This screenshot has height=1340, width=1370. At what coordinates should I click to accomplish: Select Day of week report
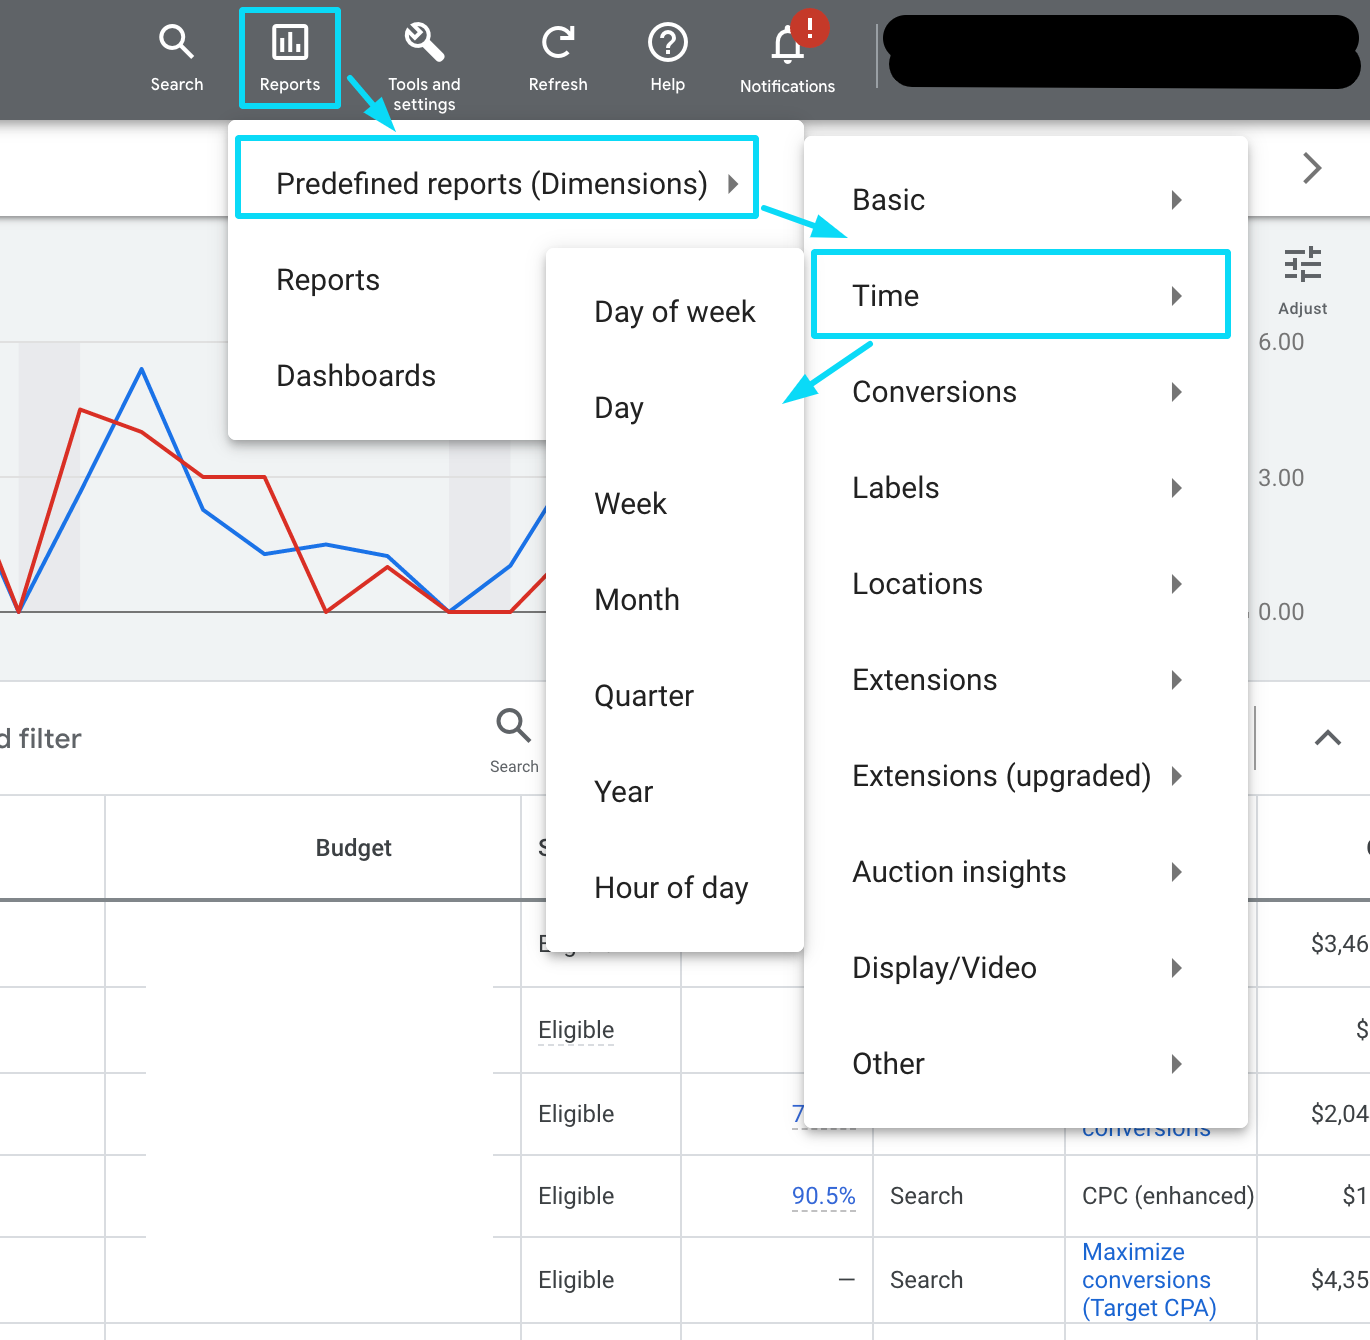(674, 312)
